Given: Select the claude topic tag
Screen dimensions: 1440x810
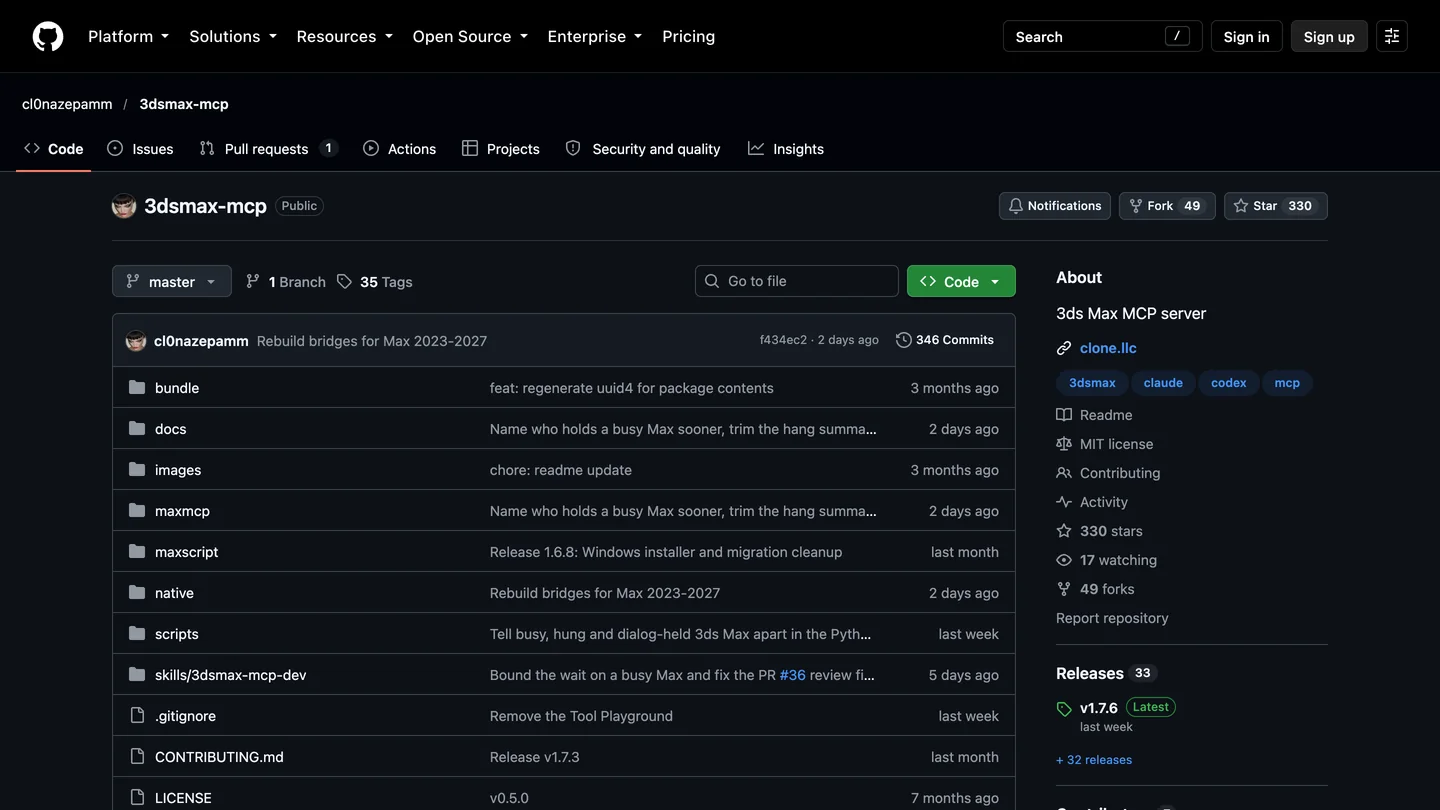Looking at the screenshot, I should (1163, 383).
